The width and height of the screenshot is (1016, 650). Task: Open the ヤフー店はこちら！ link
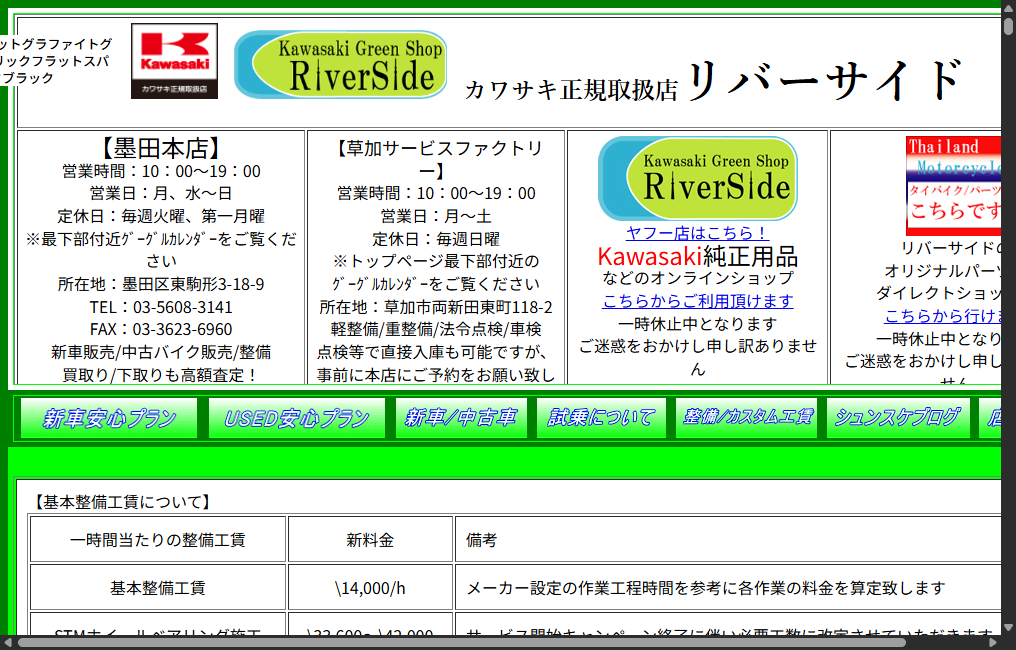tap(698, 233)
